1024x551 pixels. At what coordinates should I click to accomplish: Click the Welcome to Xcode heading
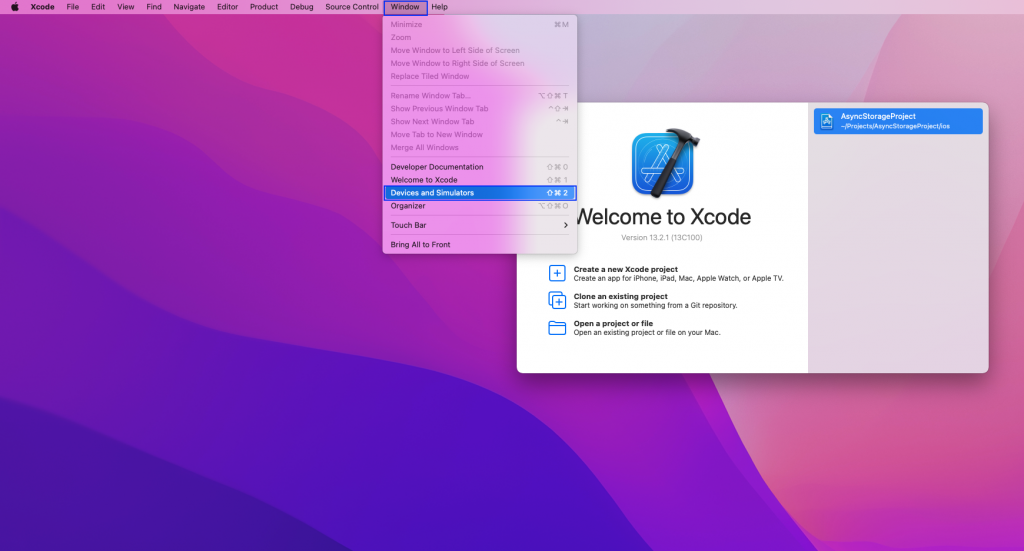663,217
